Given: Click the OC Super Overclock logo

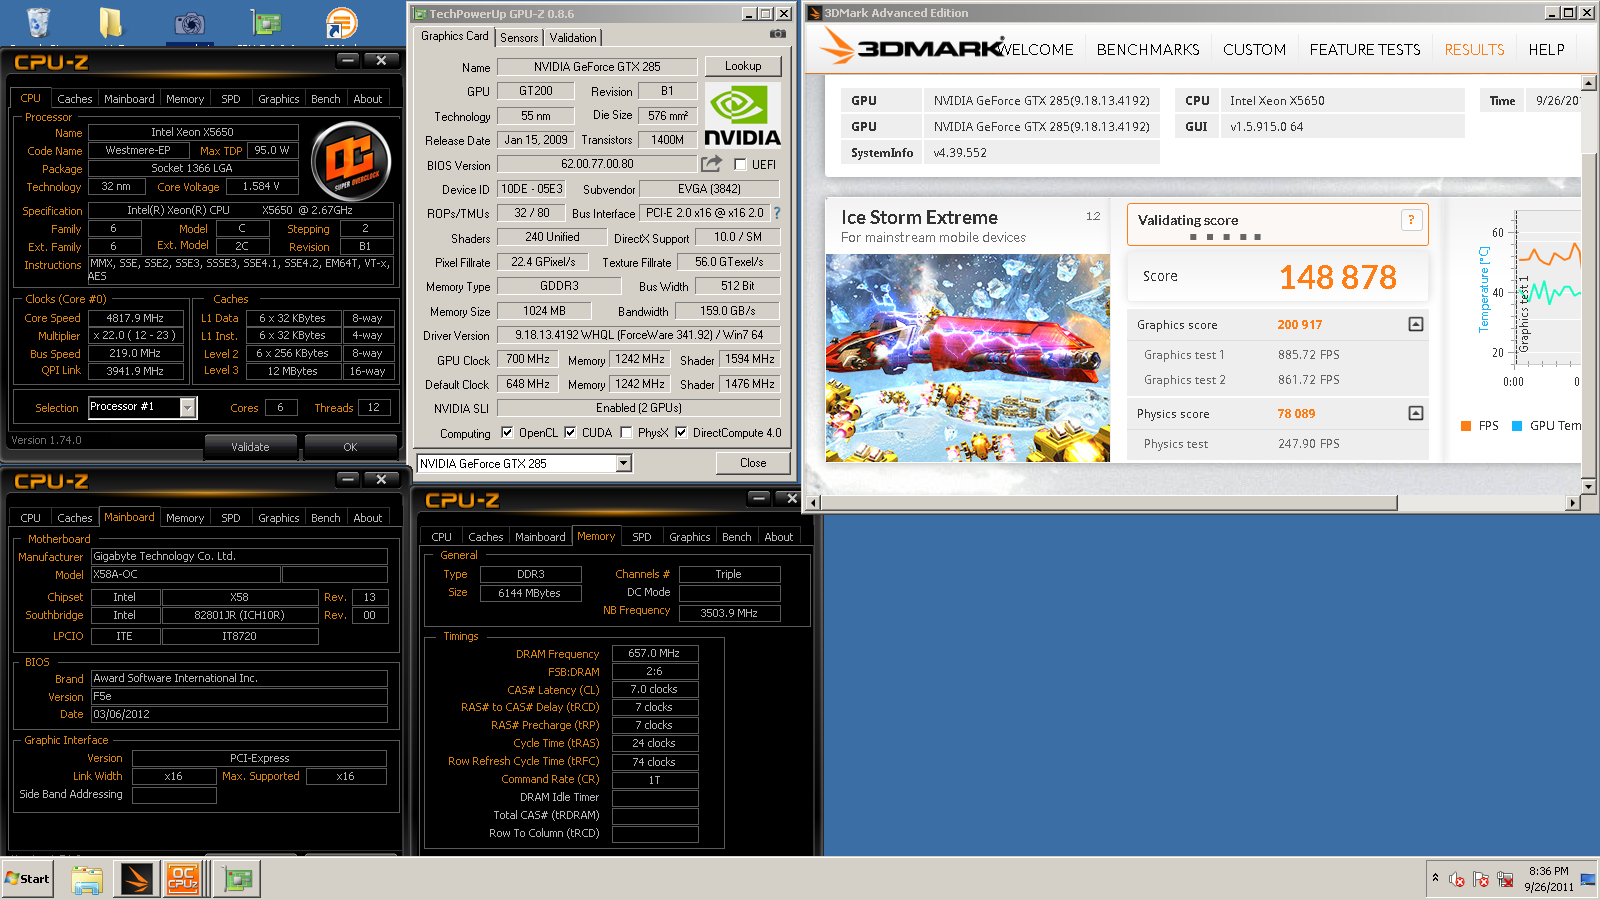Looking at the screenshot, I should (351, 160).
